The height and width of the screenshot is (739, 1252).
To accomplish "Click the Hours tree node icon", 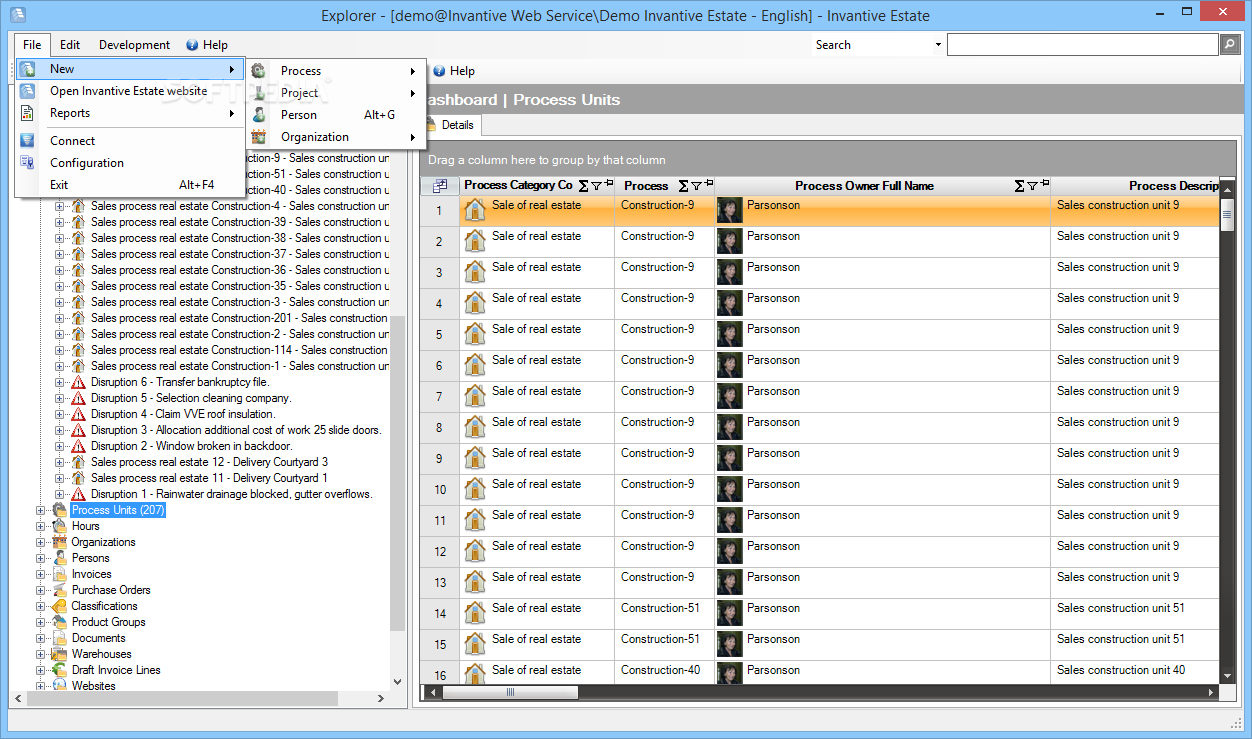I will (59, 526).
